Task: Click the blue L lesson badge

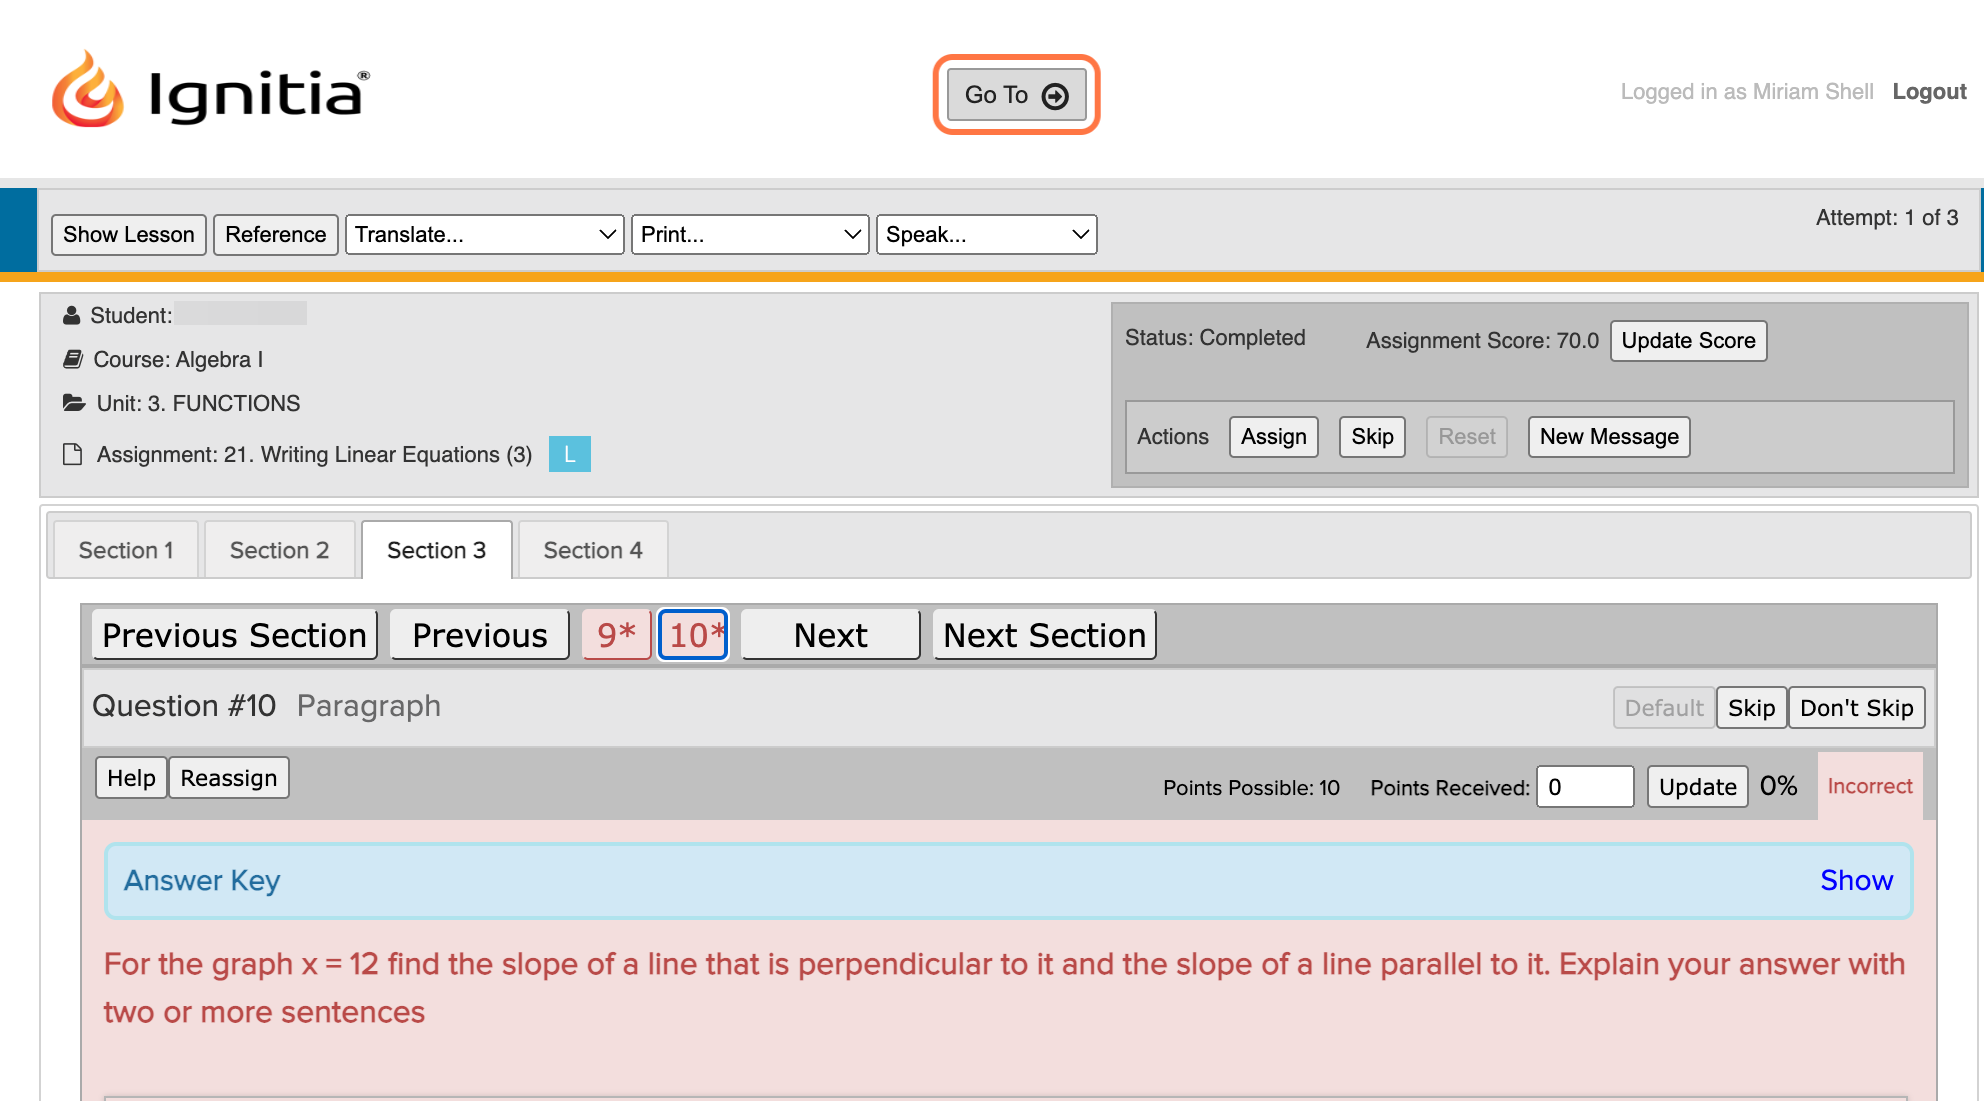Action: (x=570, y=454)
